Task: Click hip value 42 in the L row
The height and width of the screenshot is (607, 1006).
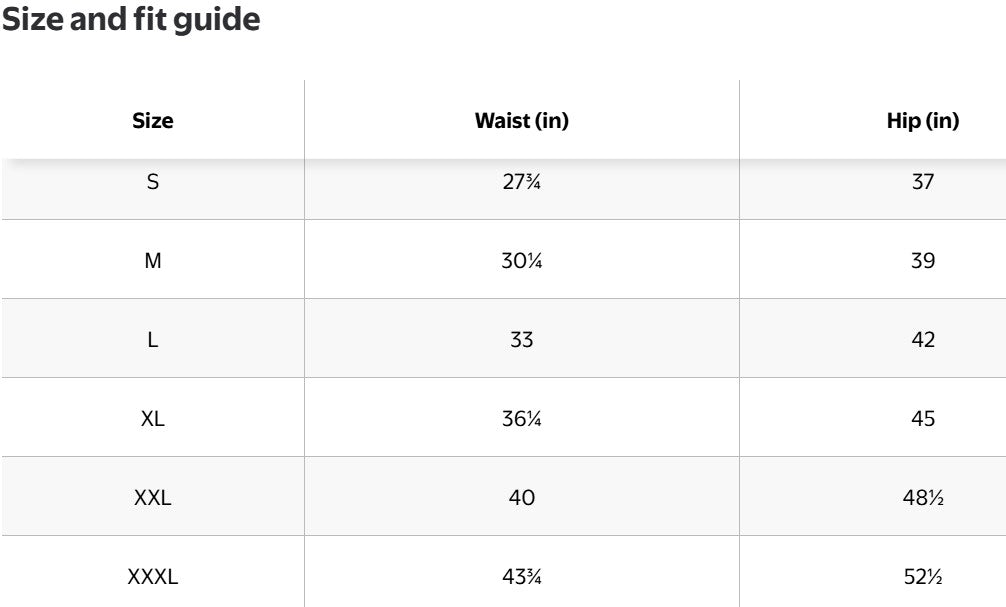Action: coord(922,339)
